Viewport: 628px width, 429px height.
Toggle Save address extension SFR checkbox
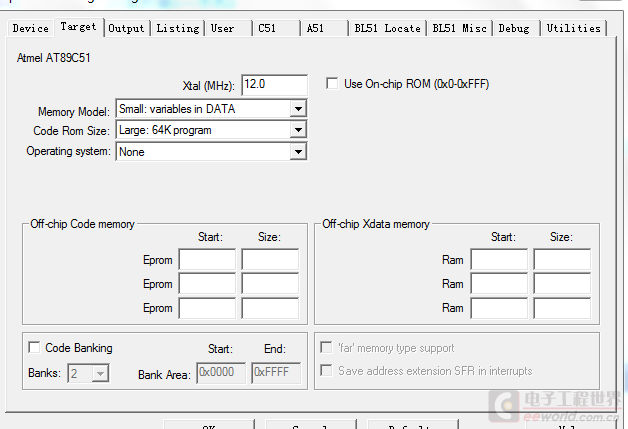pyautogui.click(x=326, y=370)
